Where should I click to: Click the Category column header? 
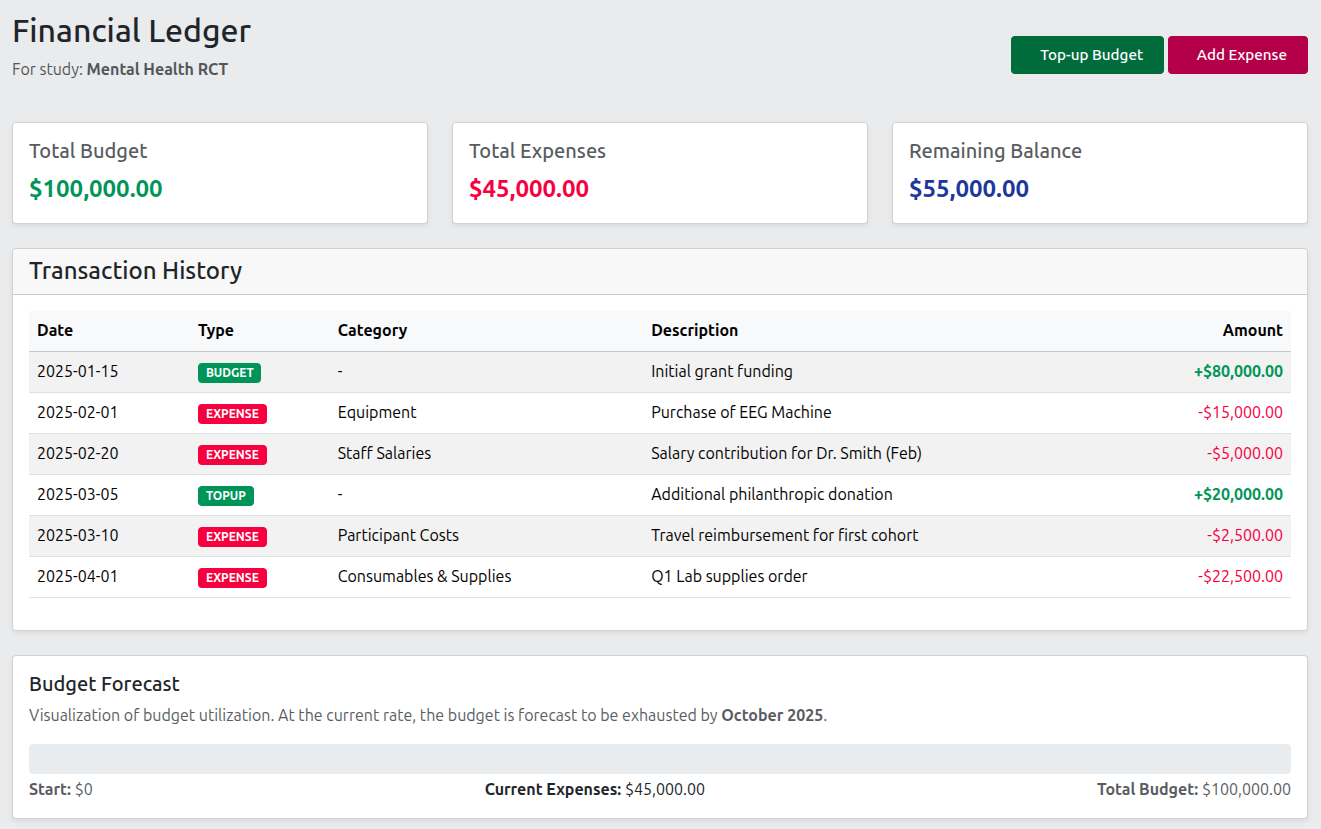pyautogui.click(x=372, y=330)
